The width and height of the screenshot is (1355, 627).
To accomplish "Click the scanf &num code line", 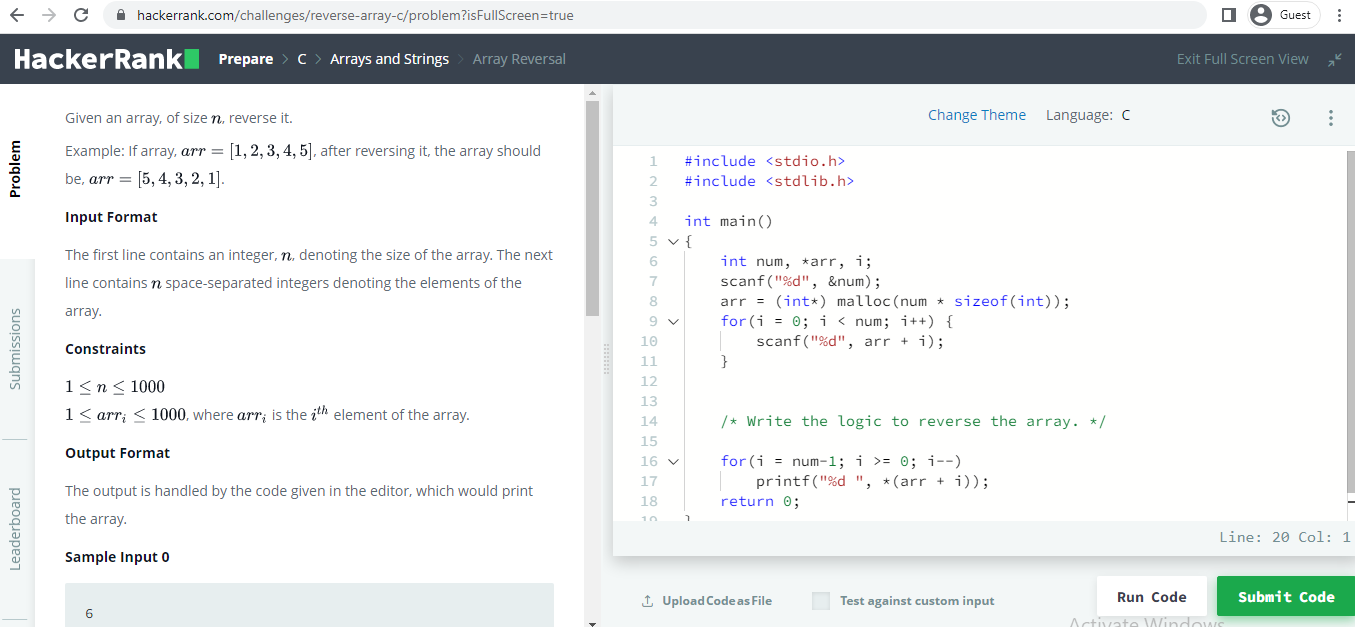I will (801, 281).
